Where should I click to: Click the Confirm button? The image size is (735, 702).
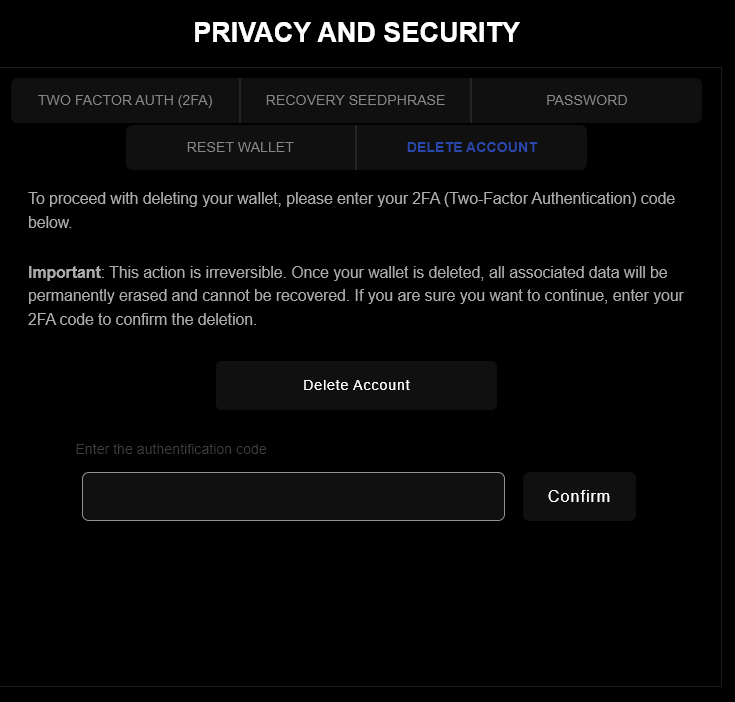pos(579,496)
